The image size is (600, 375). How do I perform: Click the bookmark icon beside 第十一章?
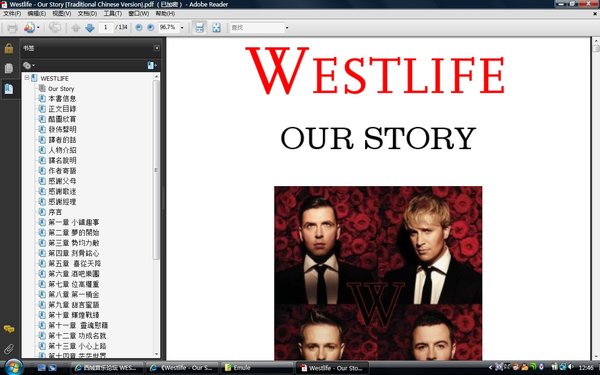click(42, 325)
